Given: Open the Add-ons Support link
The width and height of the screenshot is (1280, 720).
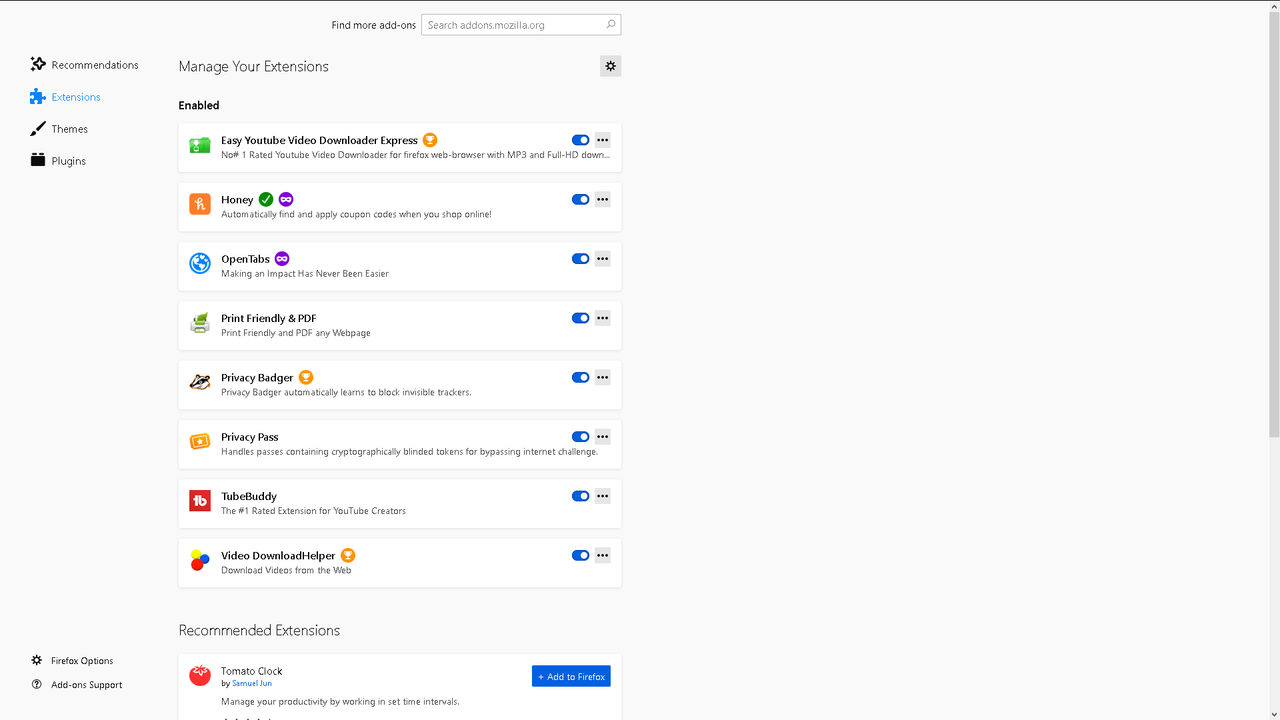Looking at the screenshot, I should [77, 685].
